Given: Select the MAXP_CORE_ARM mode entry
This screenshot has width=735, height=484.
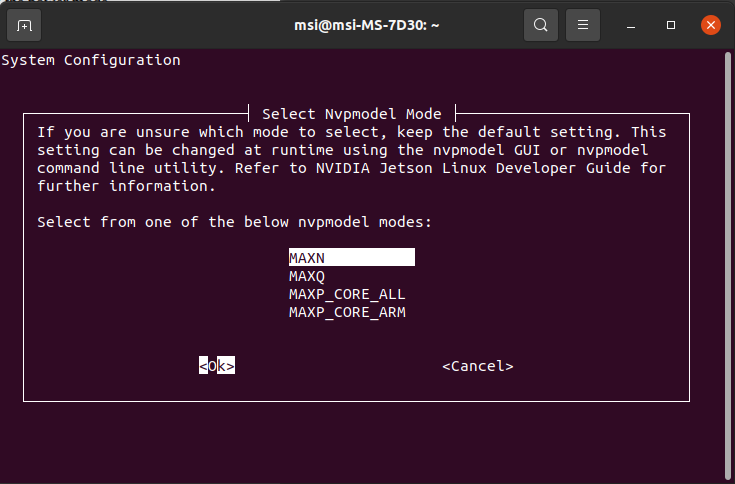Looking at the screenshot, I should (347, 312).
